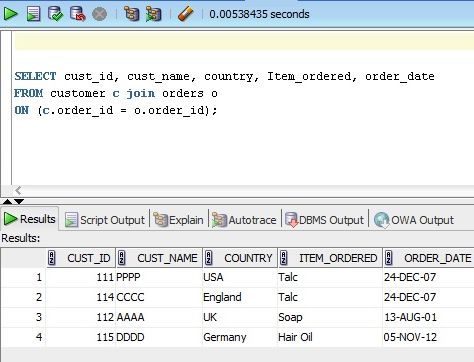This screenshot has height=362, width=474.
Task: Click the Explain Plan toolbar icon
Action: [131, 14]
